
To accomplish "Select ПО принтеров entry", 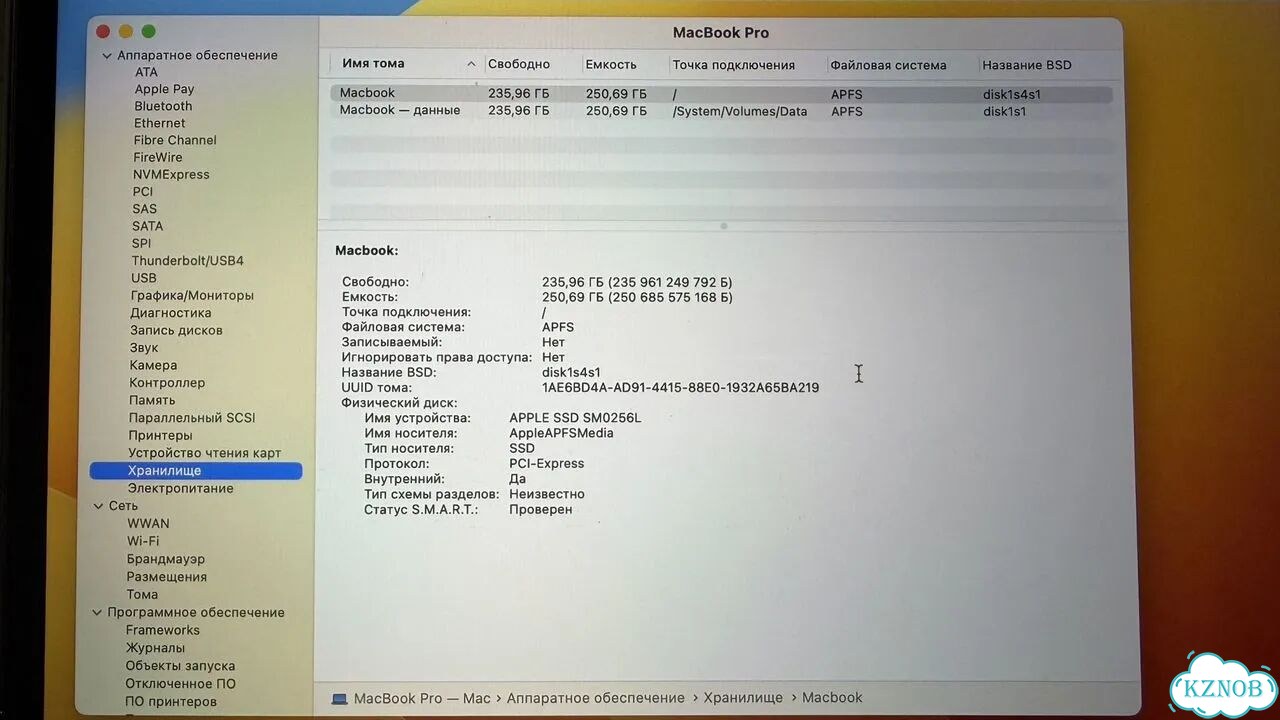I will [x=171, y=701].
